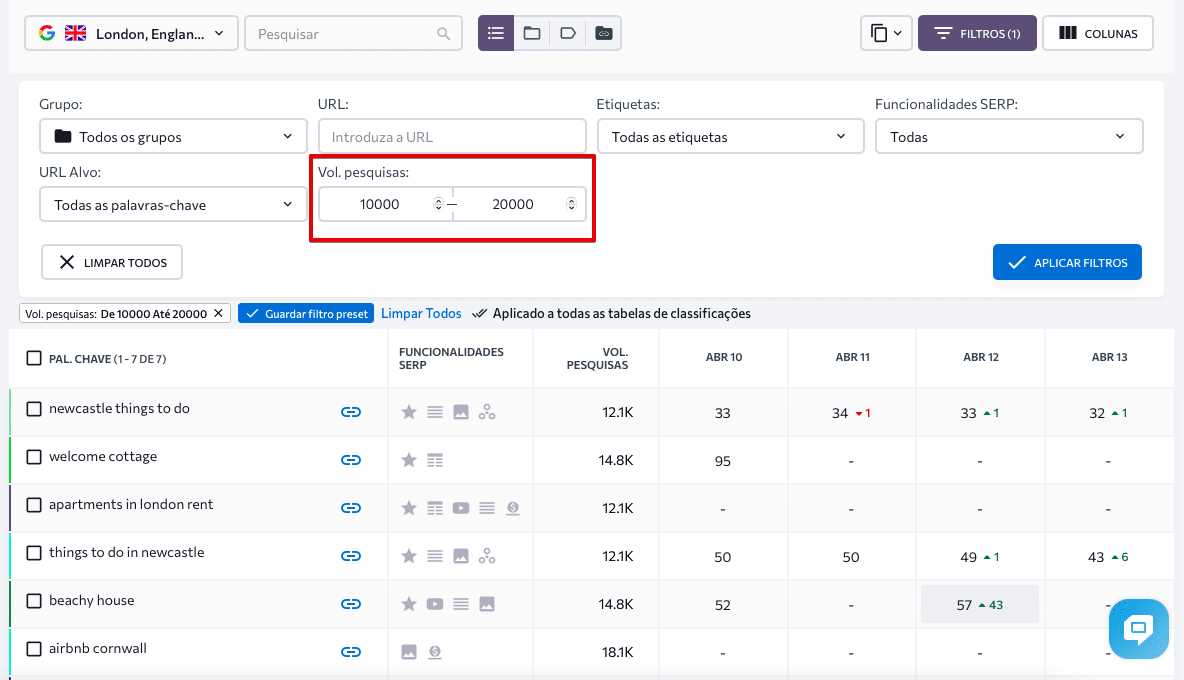
Task: Click the maximum volume 20000 field
Action: 513,205
